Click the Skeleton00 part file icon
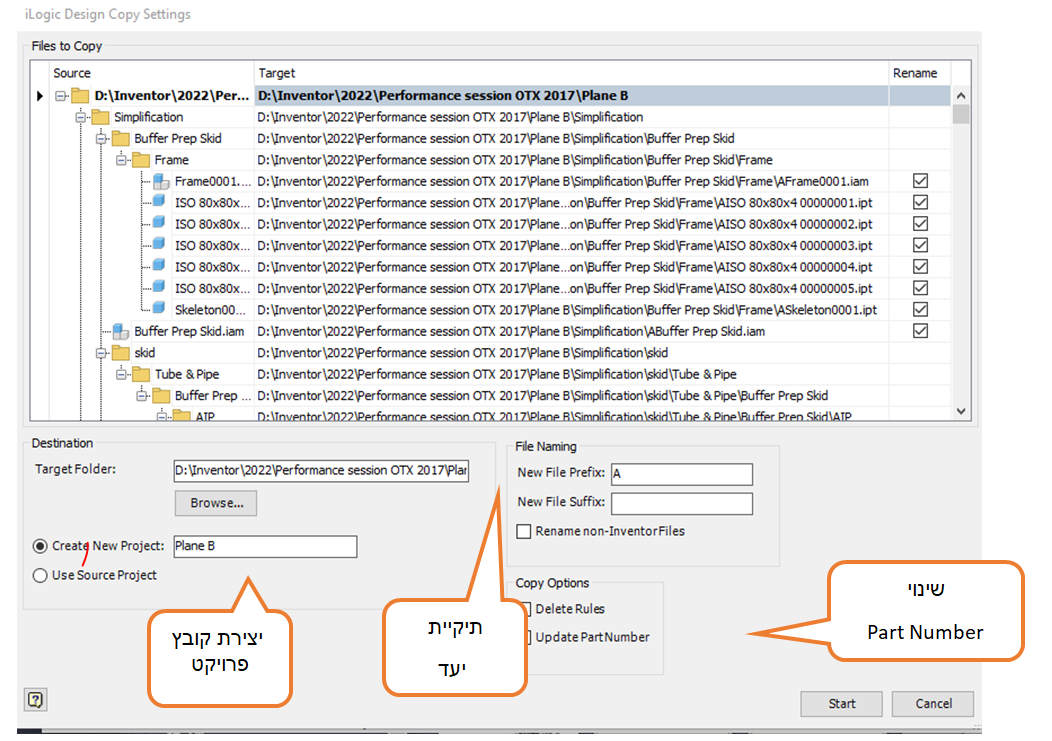Screen dimensions: 1052x741 point(159,308)
